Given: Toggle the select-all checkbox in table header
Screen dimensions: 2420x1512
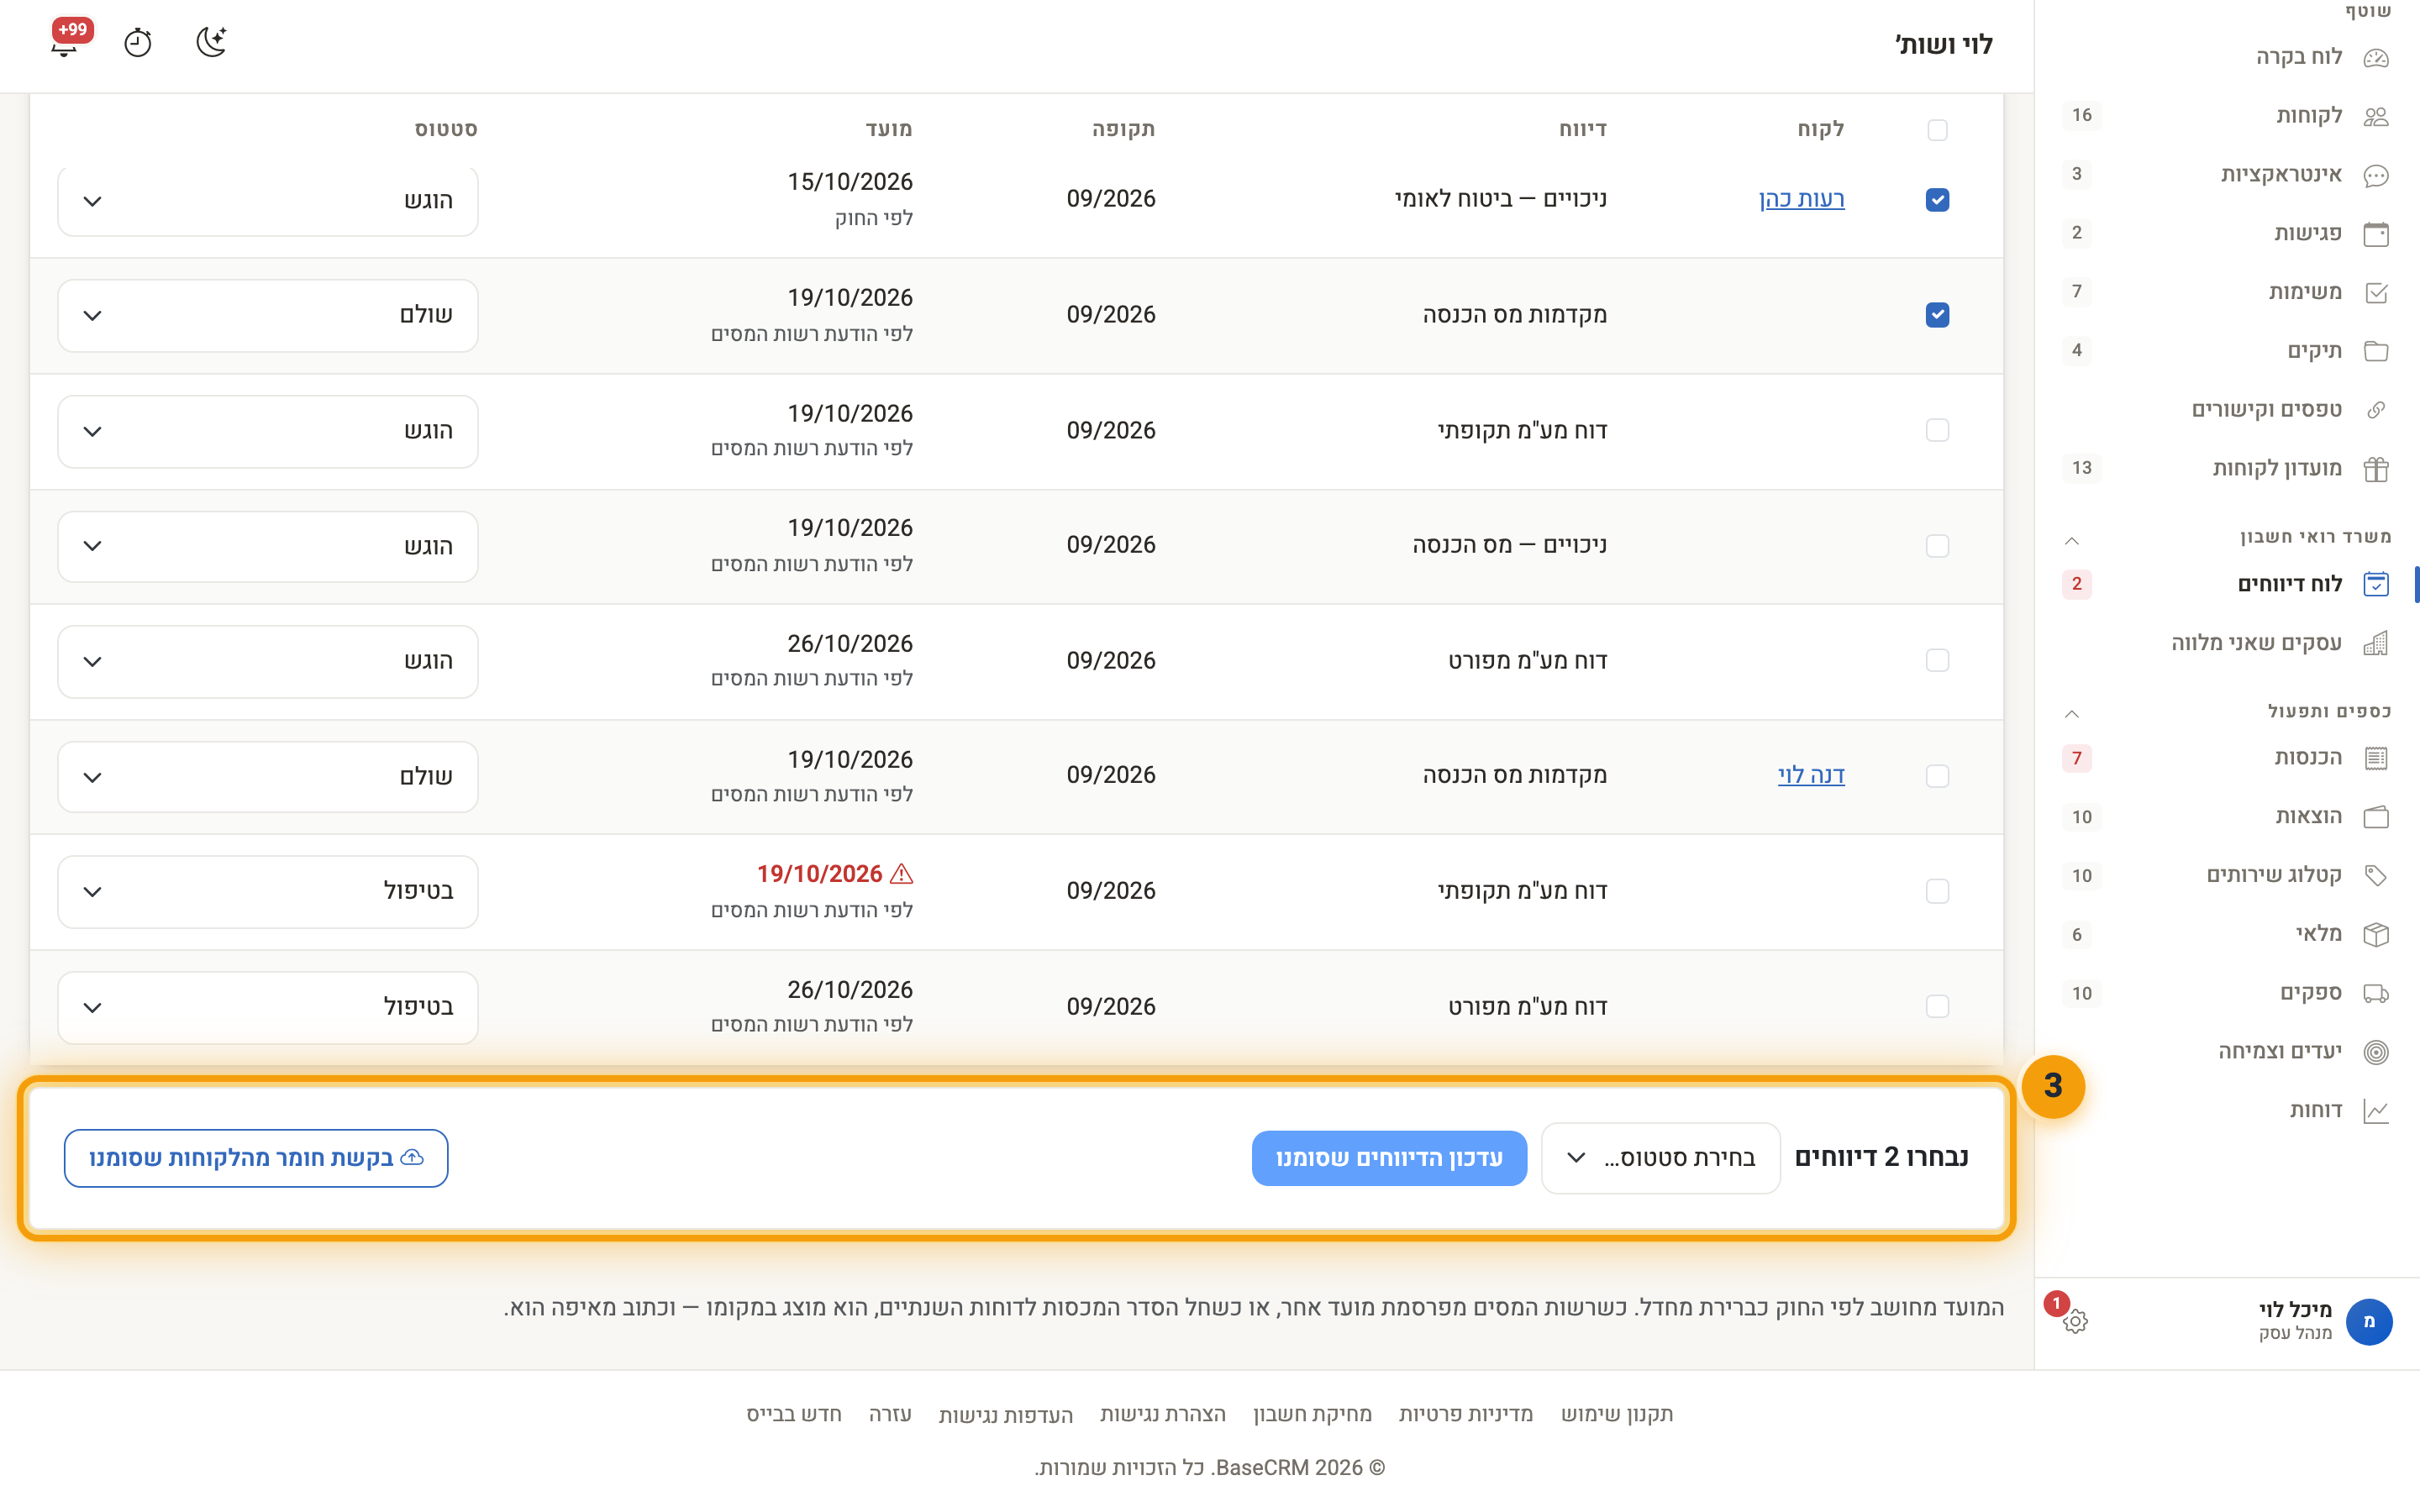Looking at the screenshot, I should coord(1937,130).
